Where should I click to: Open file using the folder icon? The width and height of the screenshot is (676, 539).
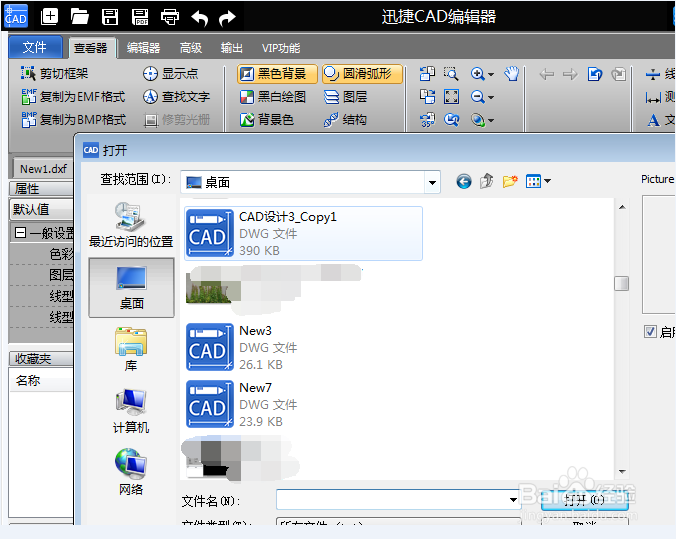(80, 17)
